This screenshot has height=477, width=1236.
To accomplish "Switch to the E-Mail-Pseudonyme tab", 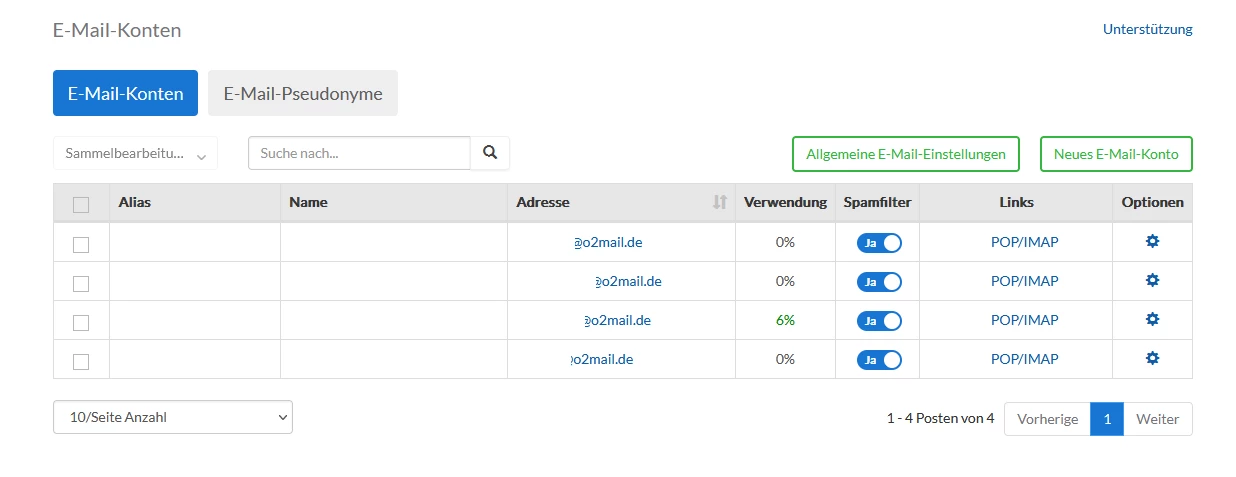I will tap(303, 93).
